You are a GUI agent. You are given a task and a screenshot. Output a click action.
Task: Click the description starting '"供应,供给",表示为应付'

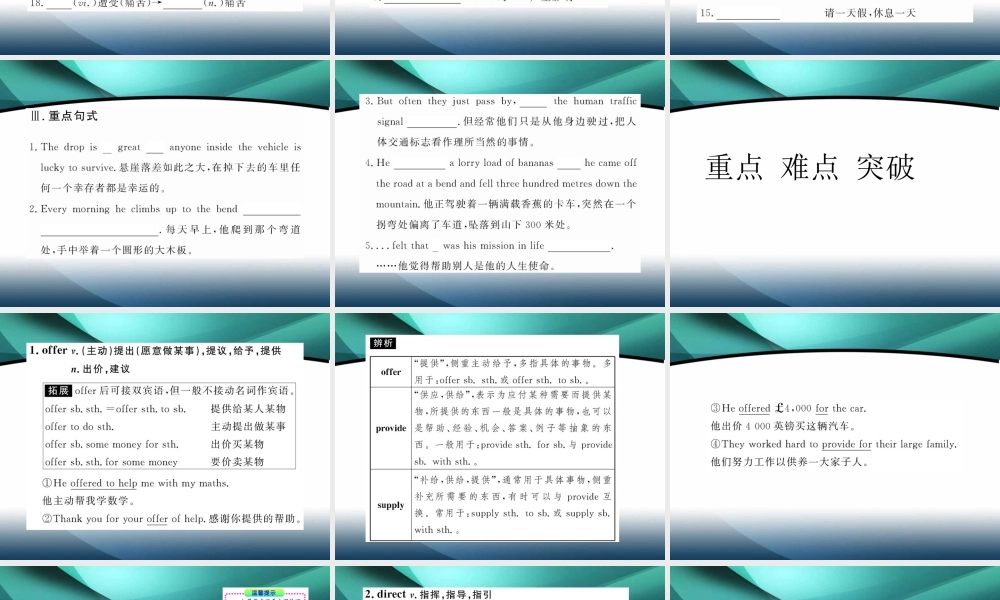pos(513,428)
